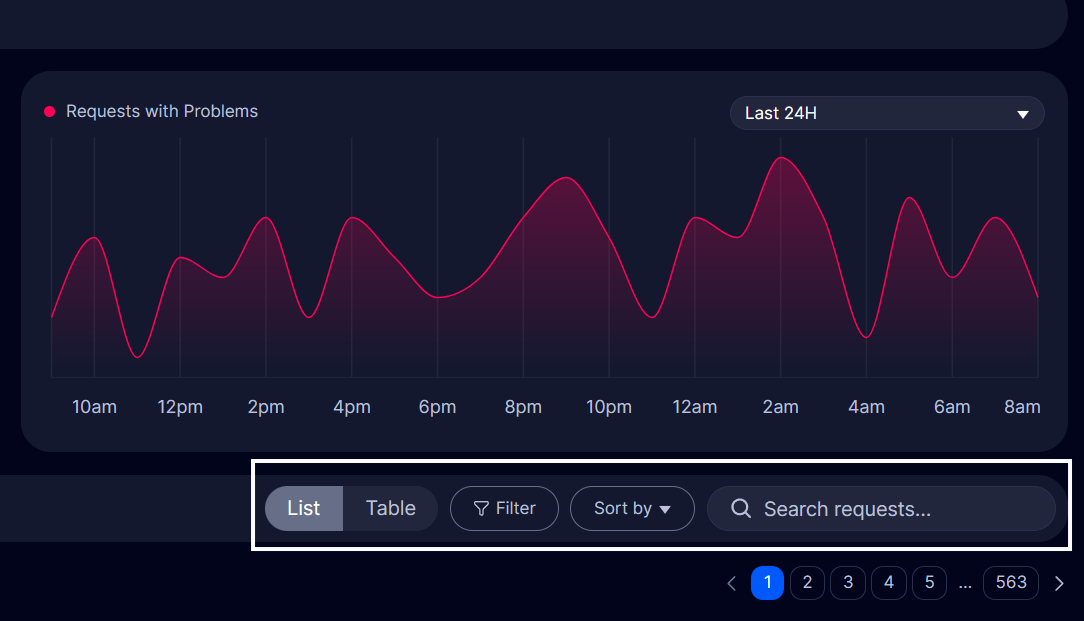The image size is (1084, 621).
Task: Go to page 3
Action: pos(848,582)
